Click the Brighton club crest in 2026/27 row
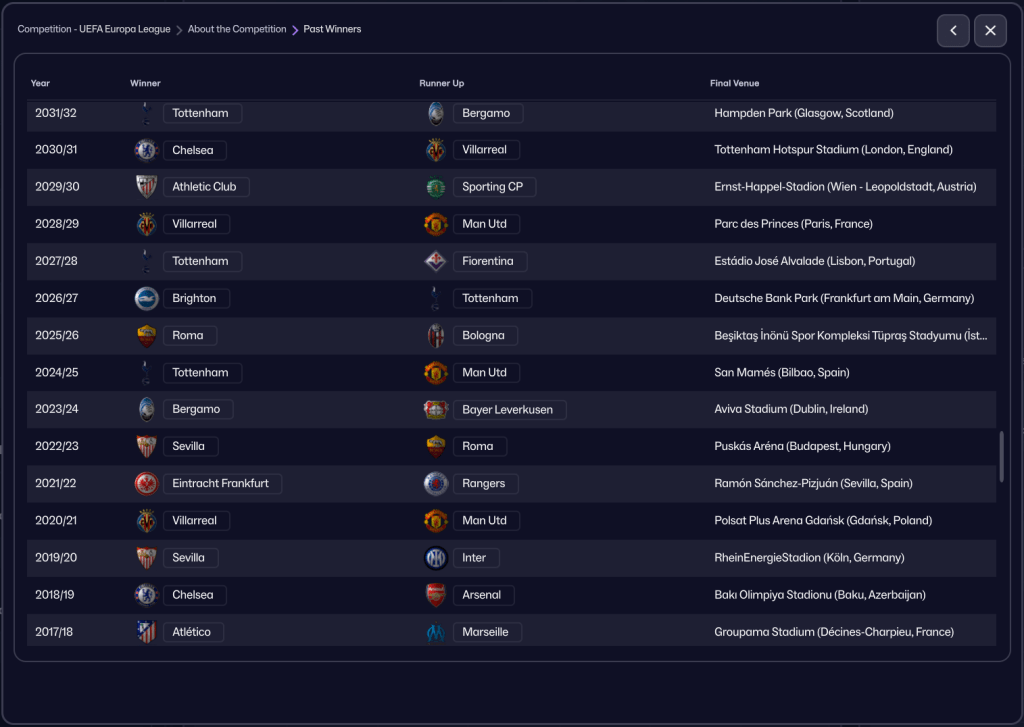The width and height of the screenshot is (1024, 727). pyautogui.click(x=147, y=298)
